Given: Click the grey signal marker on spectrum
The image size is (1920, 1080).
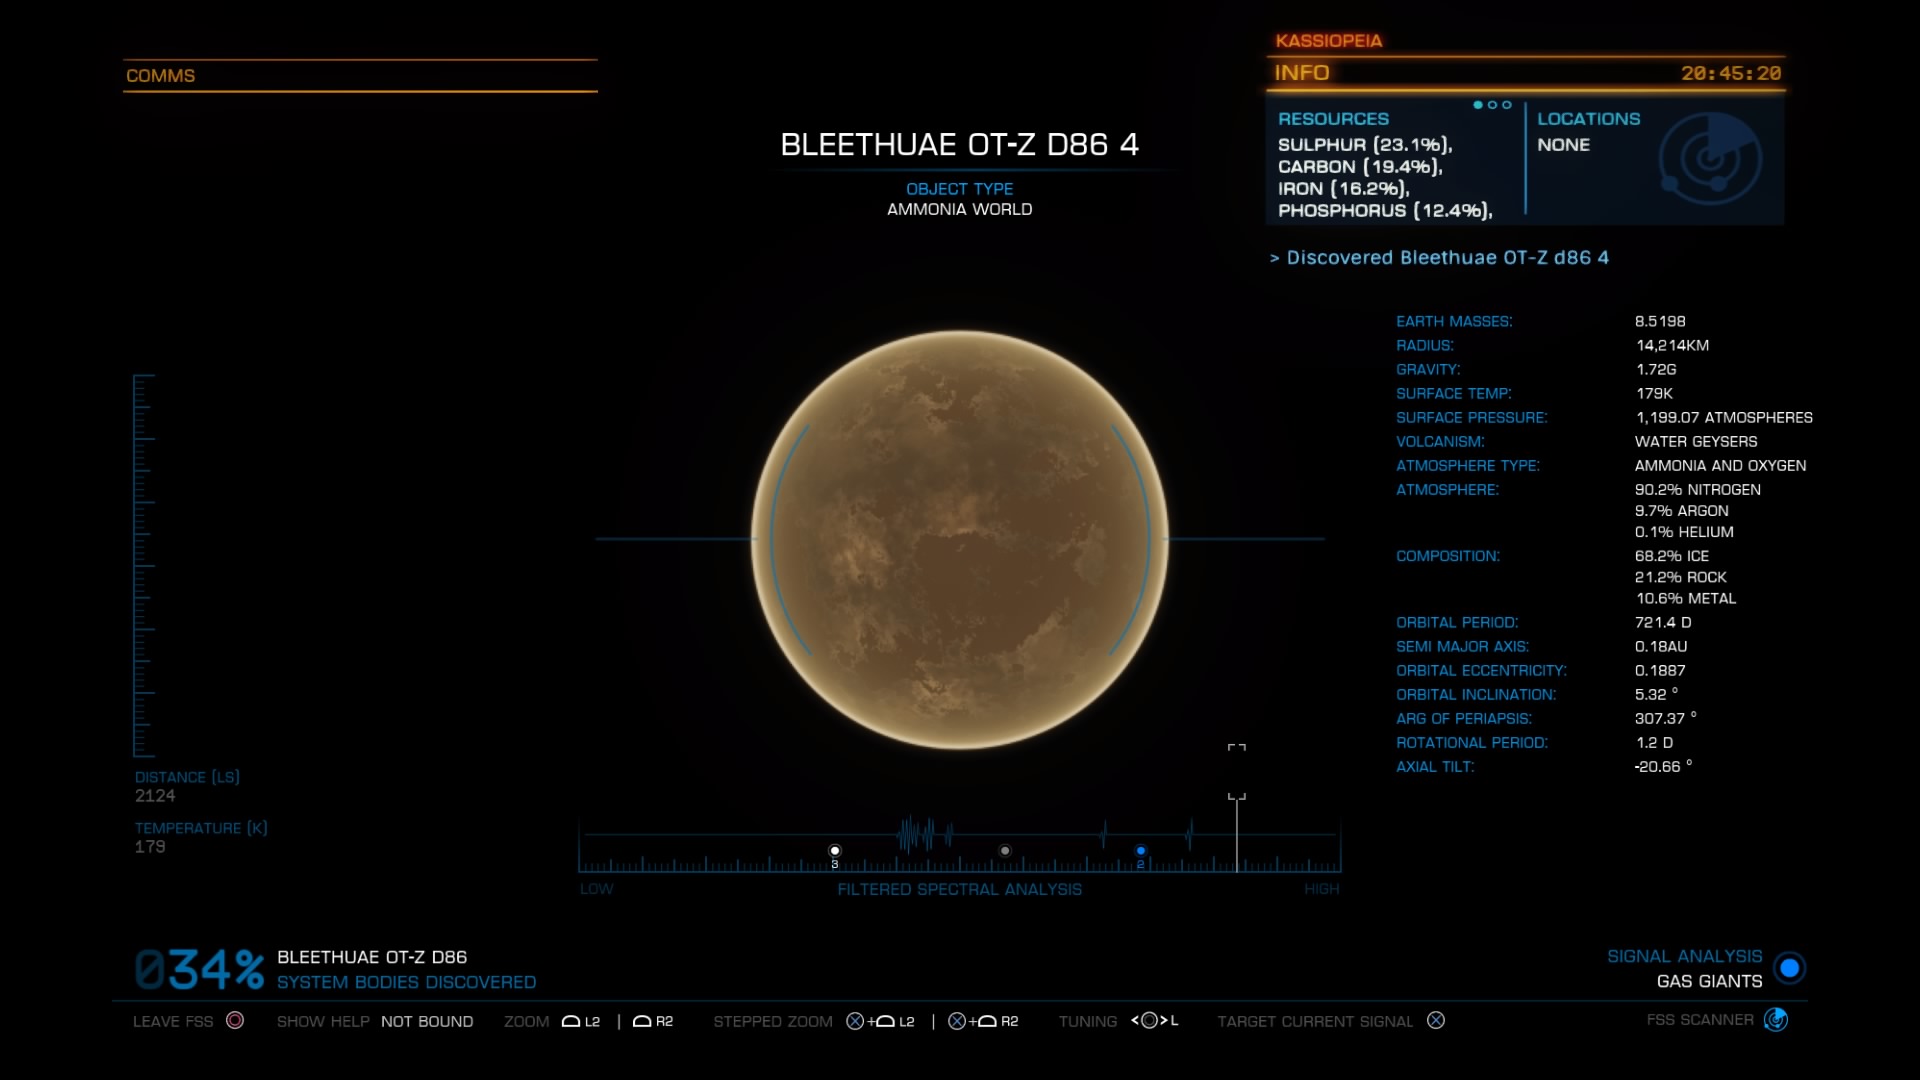Looking at the screenshot, I should 1005,851.
